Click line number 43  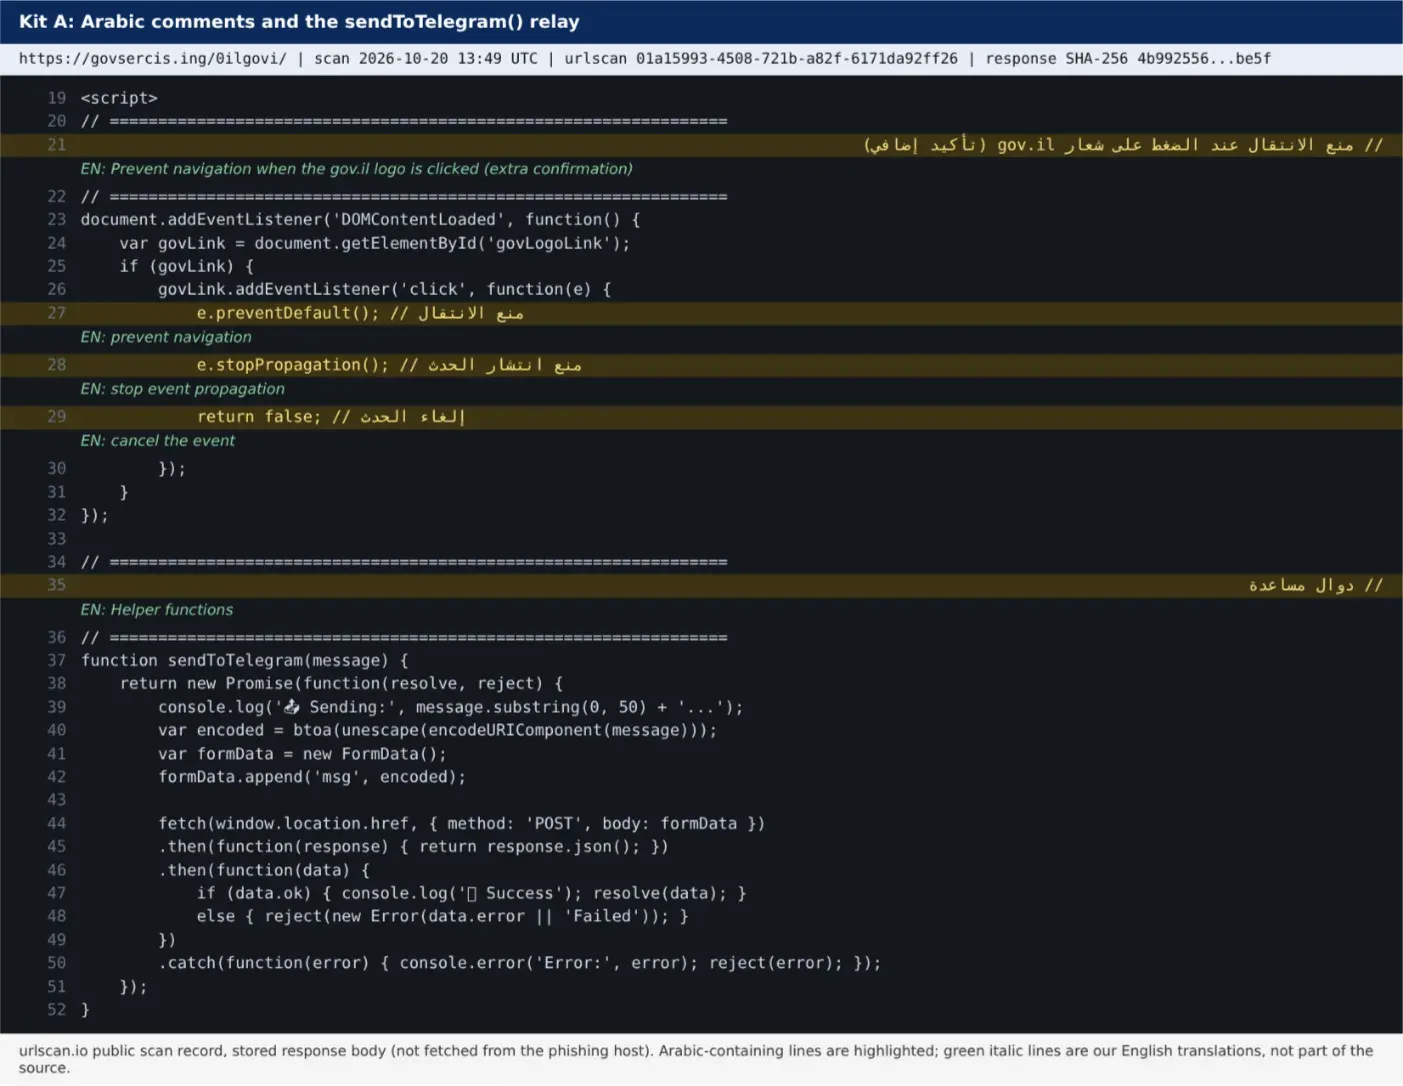(56, 800)
